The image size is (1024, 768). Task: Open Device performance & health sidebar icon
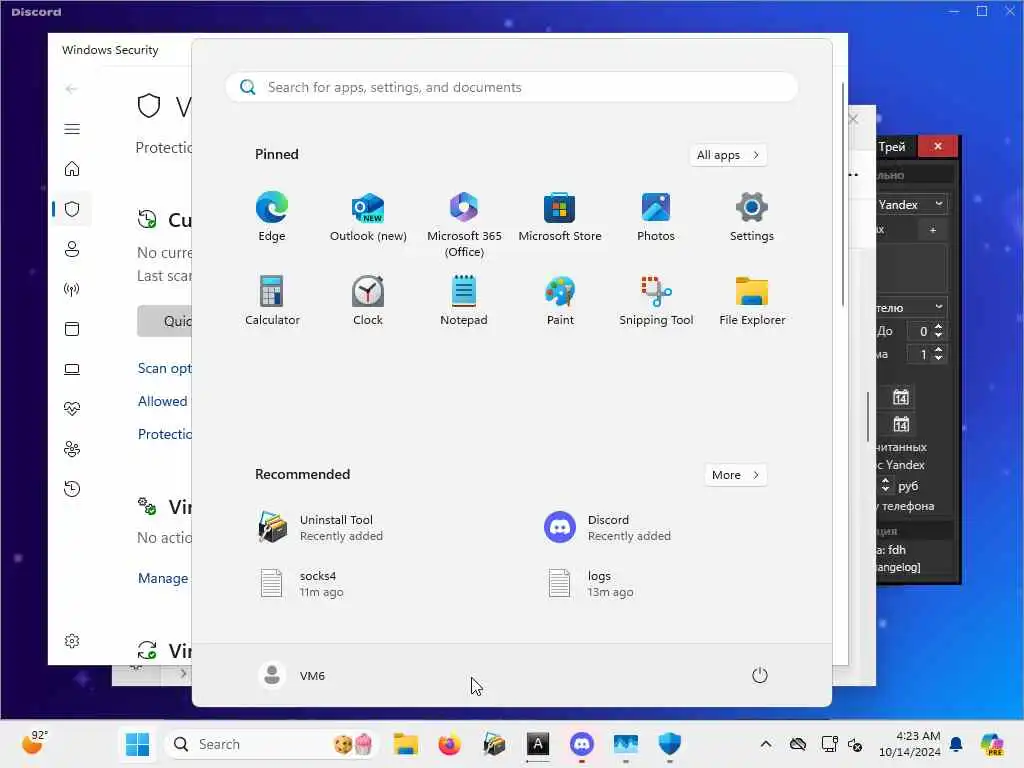[x=72, y=409]
